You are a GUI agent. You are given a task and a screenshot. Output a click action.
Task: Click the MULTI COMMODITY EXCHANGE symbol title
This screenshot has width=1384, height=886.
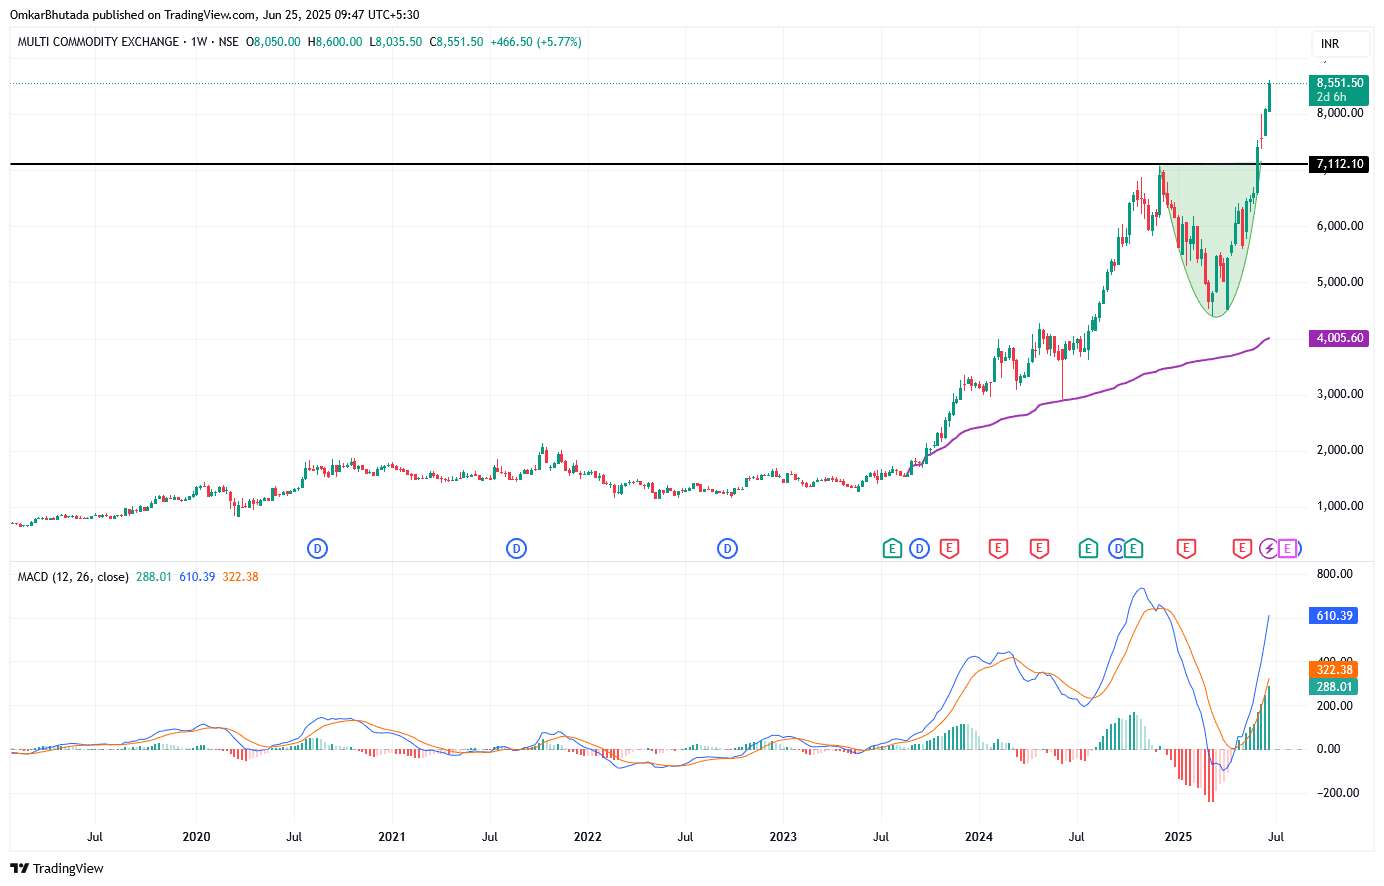click(x=98, y=42)
